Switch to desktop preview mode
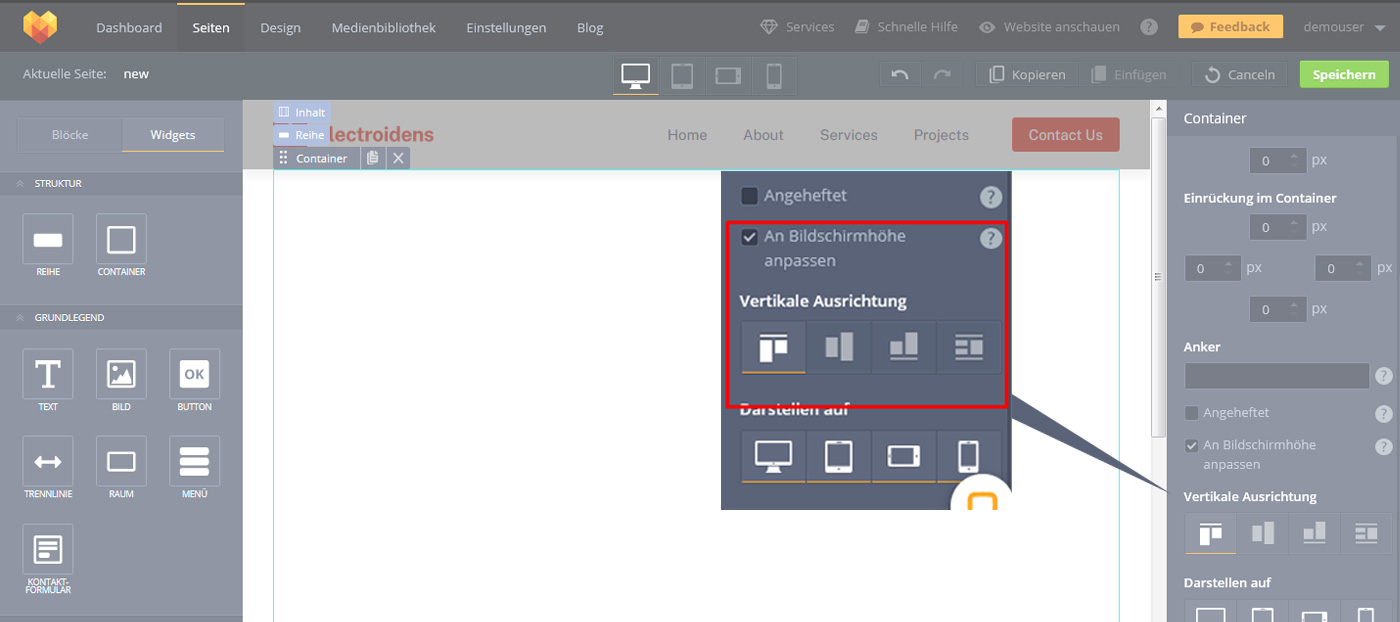 [x=635, y=75]
